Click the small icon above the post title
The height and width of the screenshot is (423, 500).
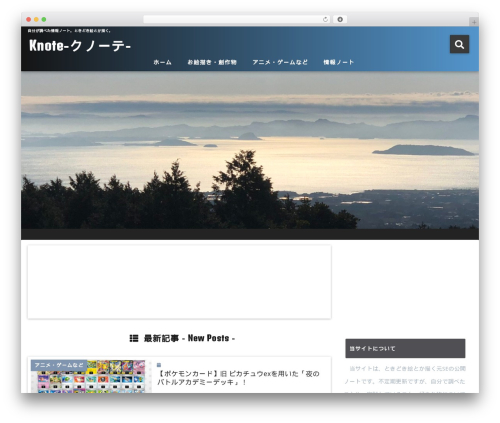[x=159, y=365]
